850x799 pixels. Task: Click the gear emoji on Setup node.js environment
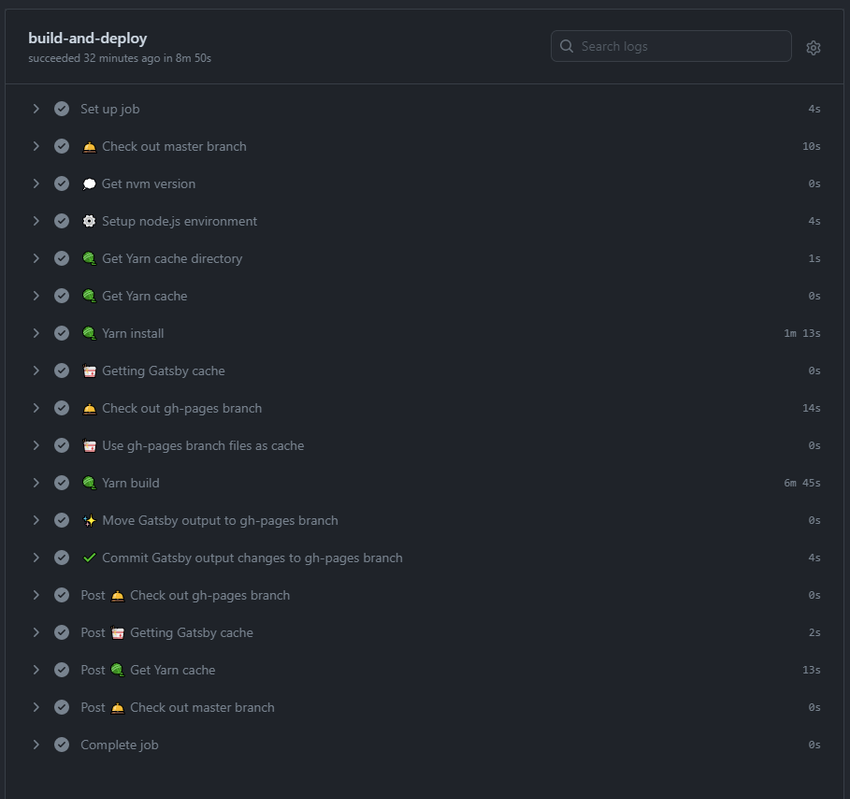(x=89, y=221)
